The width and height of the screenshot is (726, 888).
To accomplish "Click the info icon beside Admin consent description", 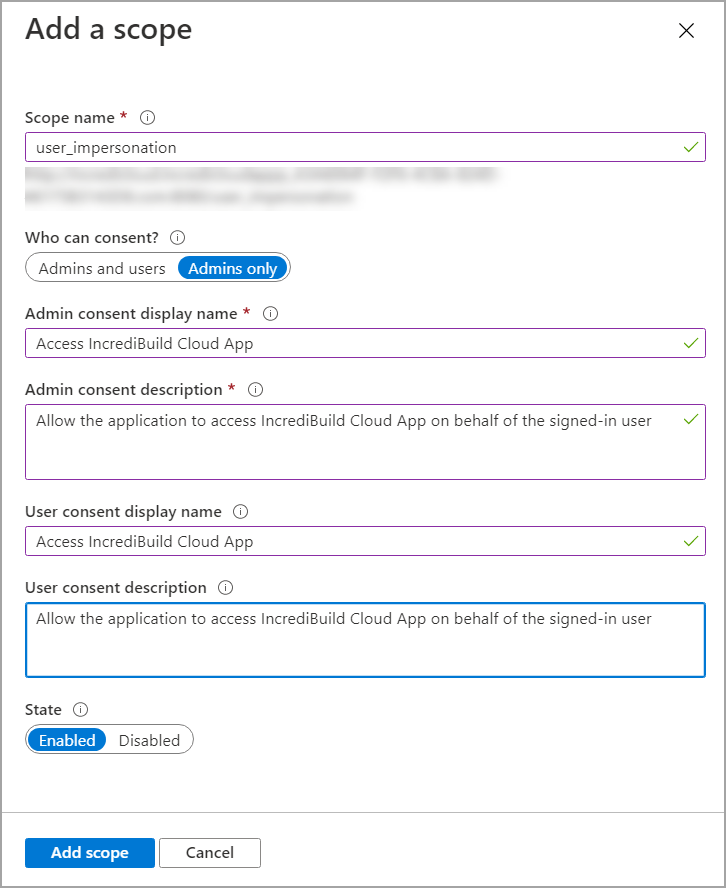I will [255, 389].
